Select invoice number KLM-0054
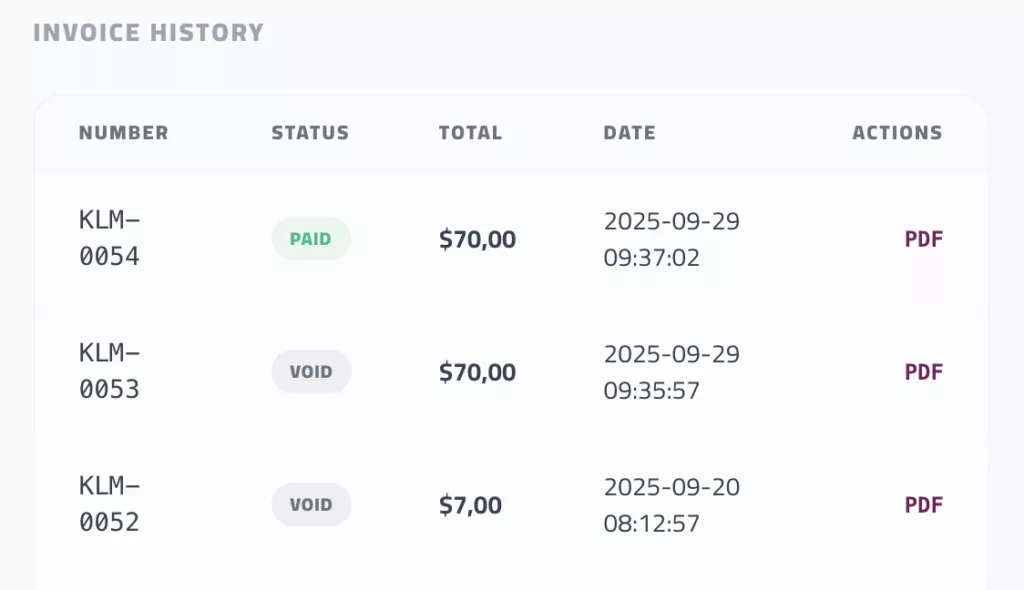This screenshot has width=1024, height=590. click(x=110, y=238)
